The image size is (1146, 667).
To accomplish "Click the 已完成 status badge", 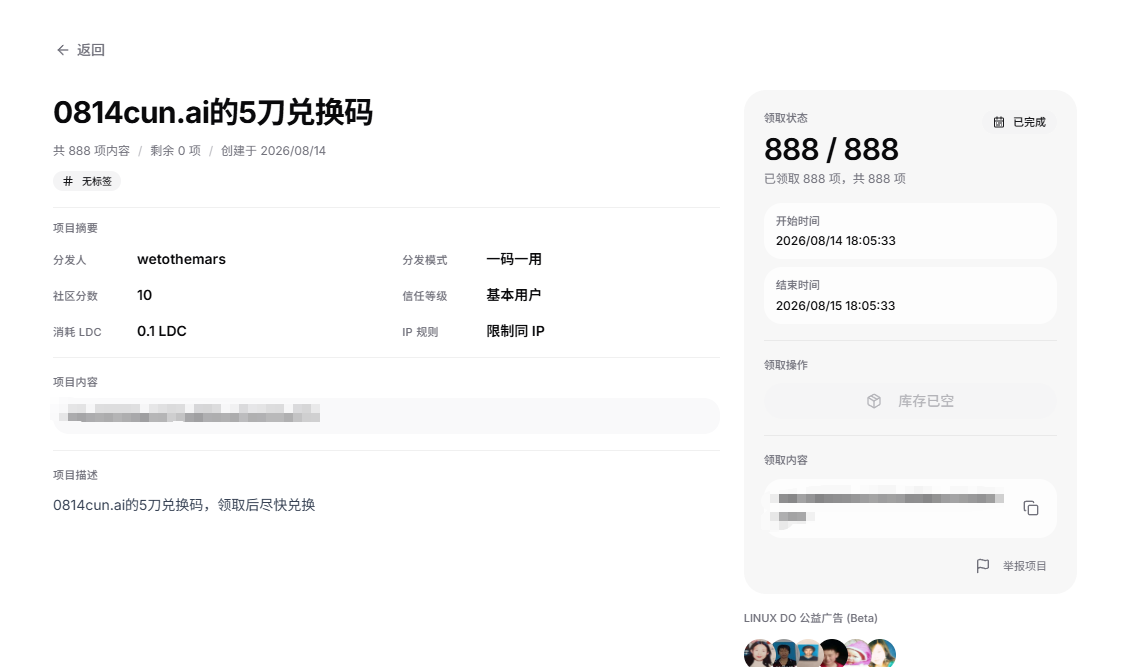I will point(1020,122).
